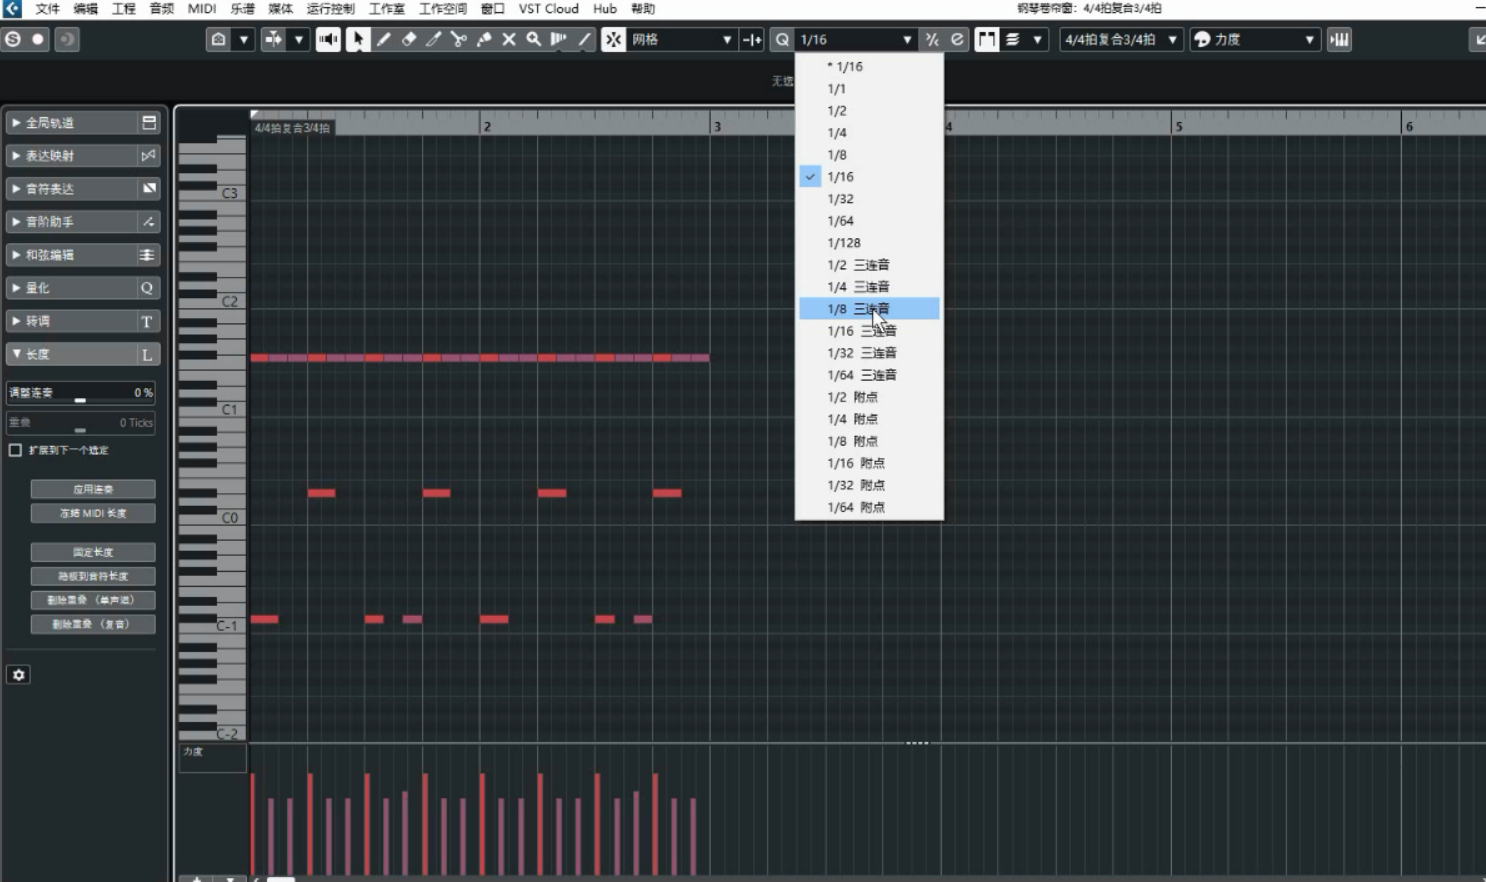Pick the Split scissors tool
Image resolution: width=1486 pixels, height=882 pixels.
[458, 39]
